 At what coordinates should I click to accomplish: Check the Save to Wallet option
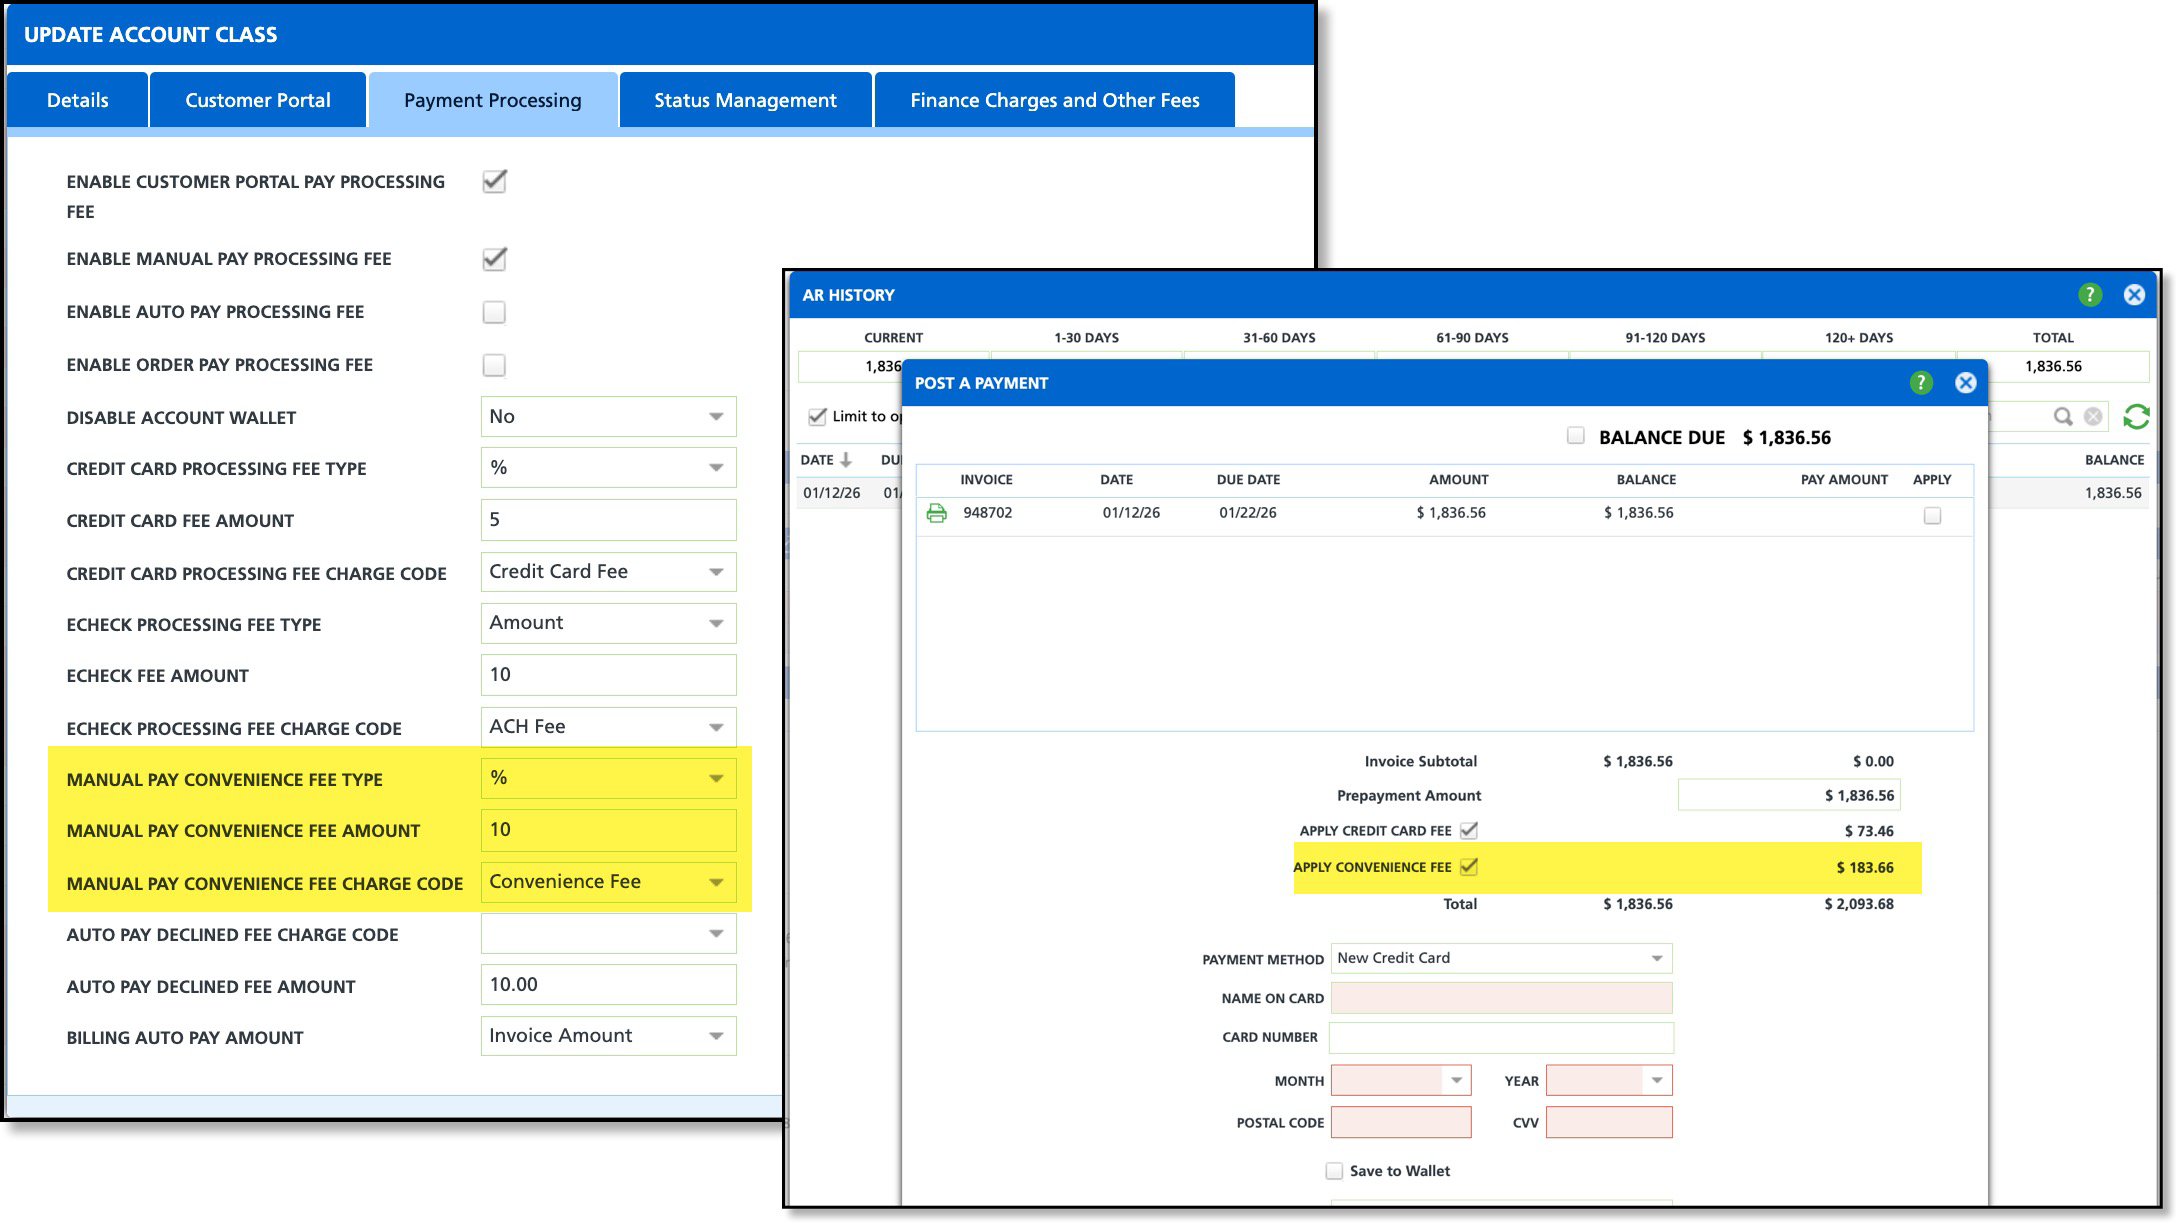(1334, 1171)
